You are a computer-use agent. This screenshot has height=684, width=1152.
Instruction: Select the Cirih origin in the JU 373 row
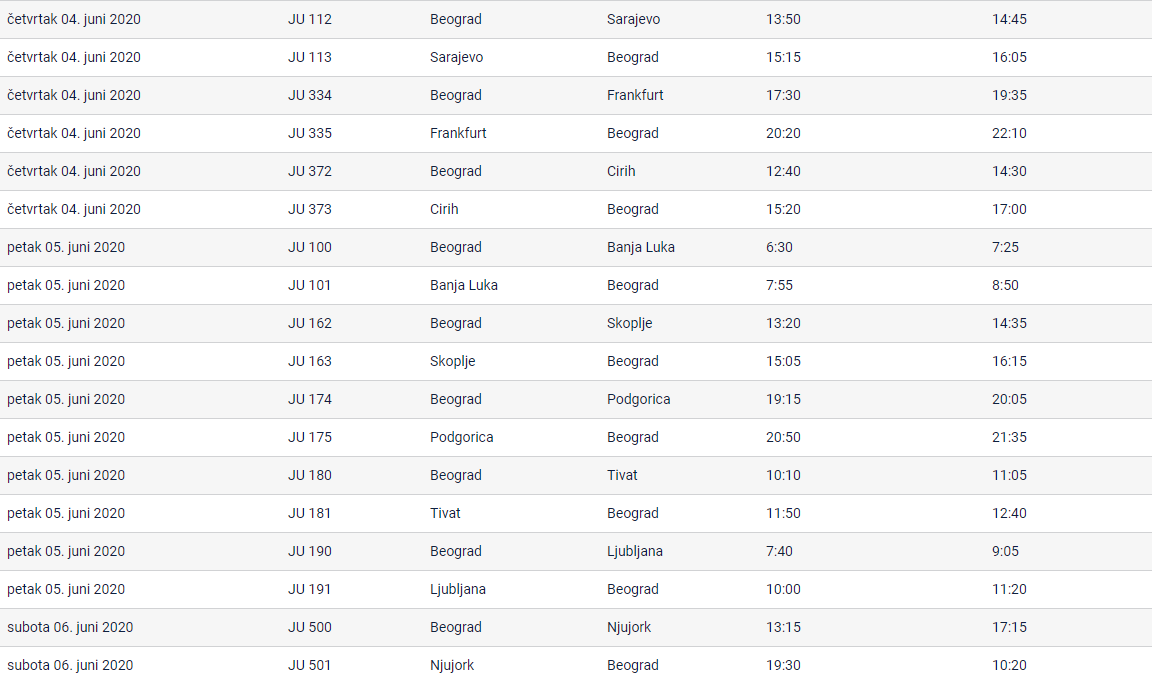pyautogui.click(x=444, y=209)
